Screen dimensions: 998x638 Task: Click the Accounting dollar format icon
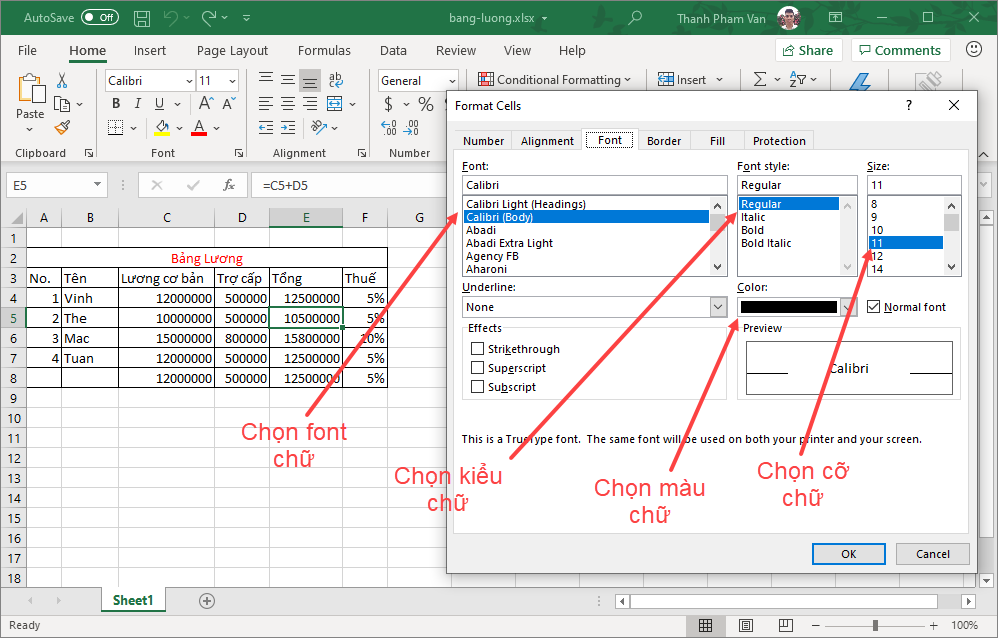(388, 104)
